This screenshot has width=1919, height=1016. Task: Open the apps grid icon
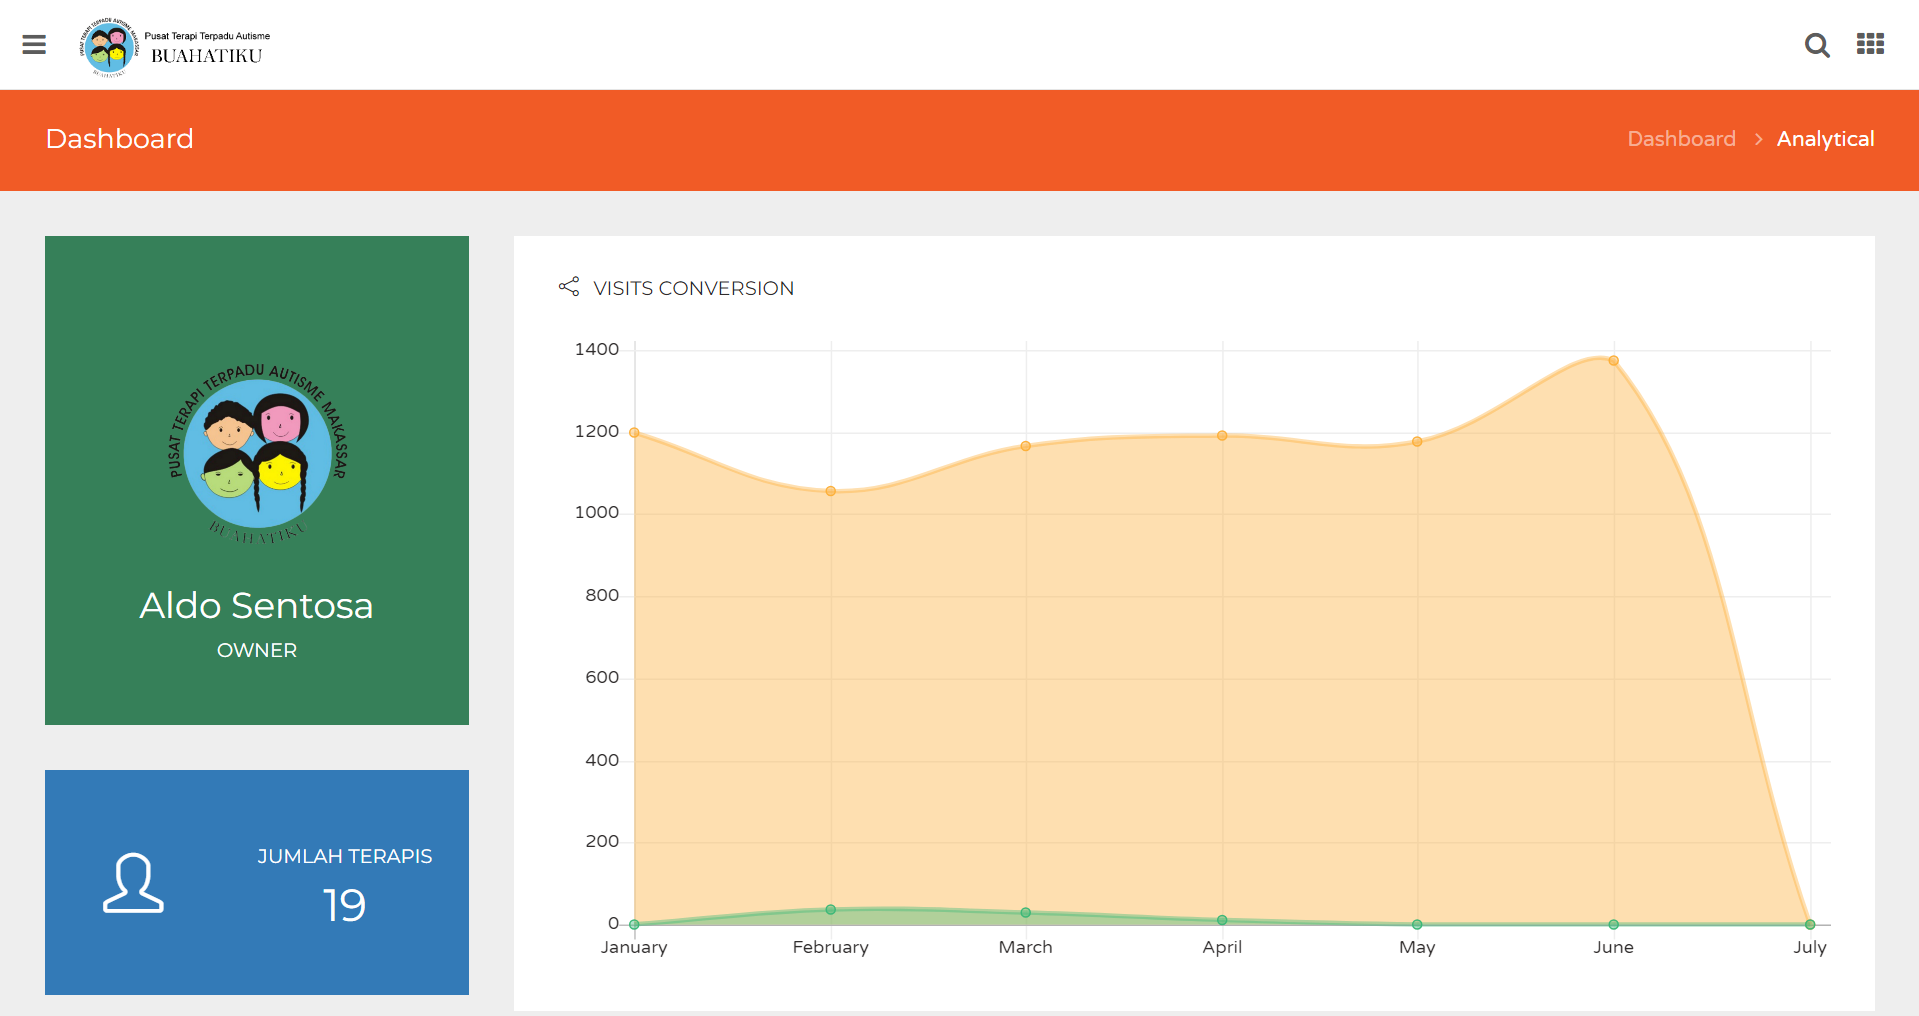(1870, 44)
